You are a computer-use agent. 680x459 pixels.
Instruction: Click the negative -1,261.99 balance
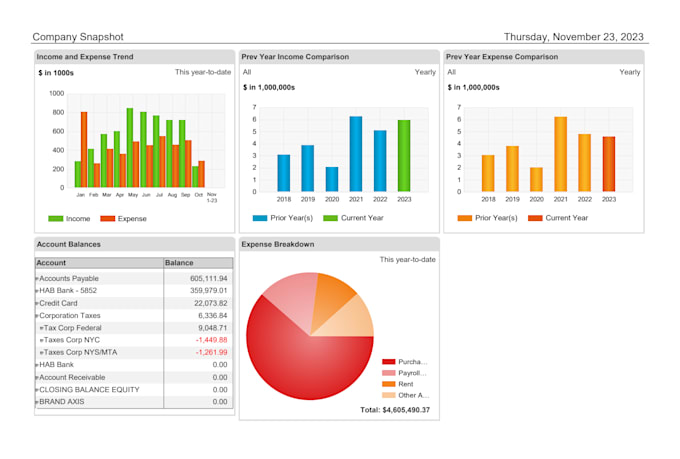[x=211, y=353]
